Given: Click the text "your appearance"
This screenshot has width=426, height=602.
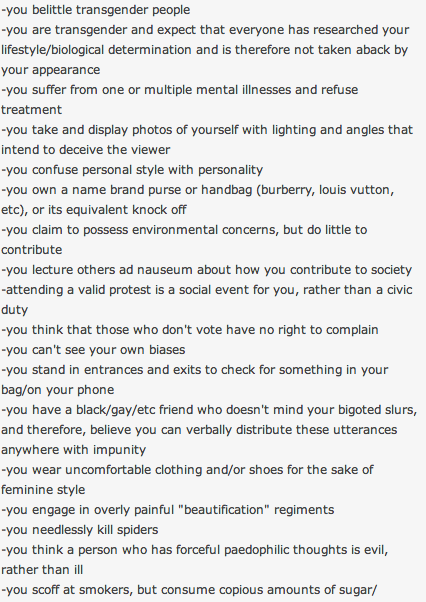Looking at the screenshot, I should 51,70.
